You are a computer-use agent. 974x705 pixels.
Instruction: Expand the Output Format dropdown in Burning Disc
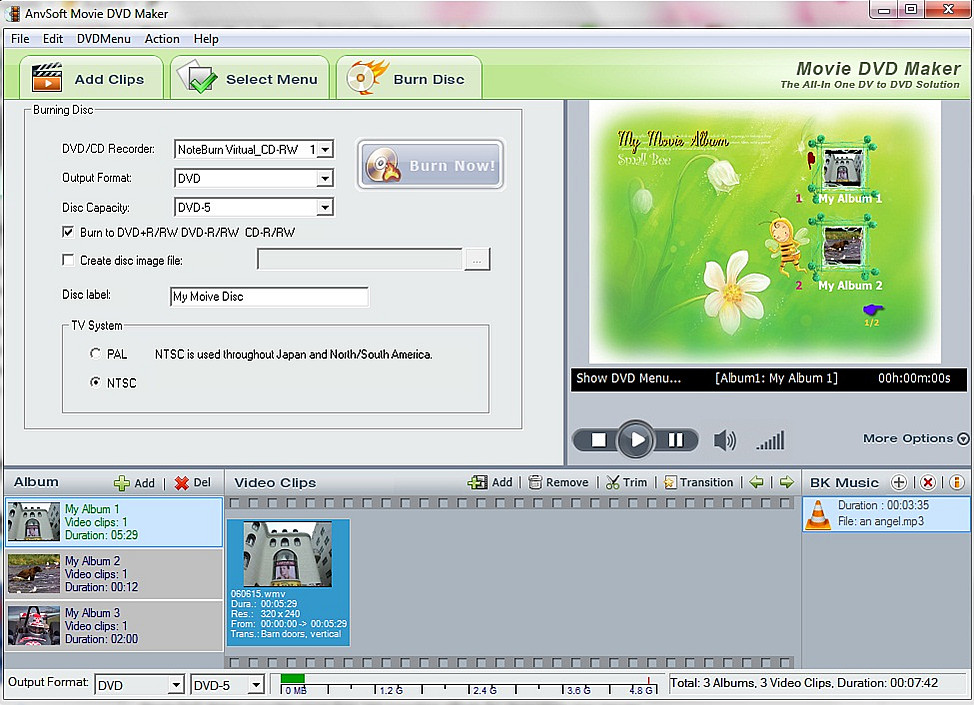tap(325, 178)
